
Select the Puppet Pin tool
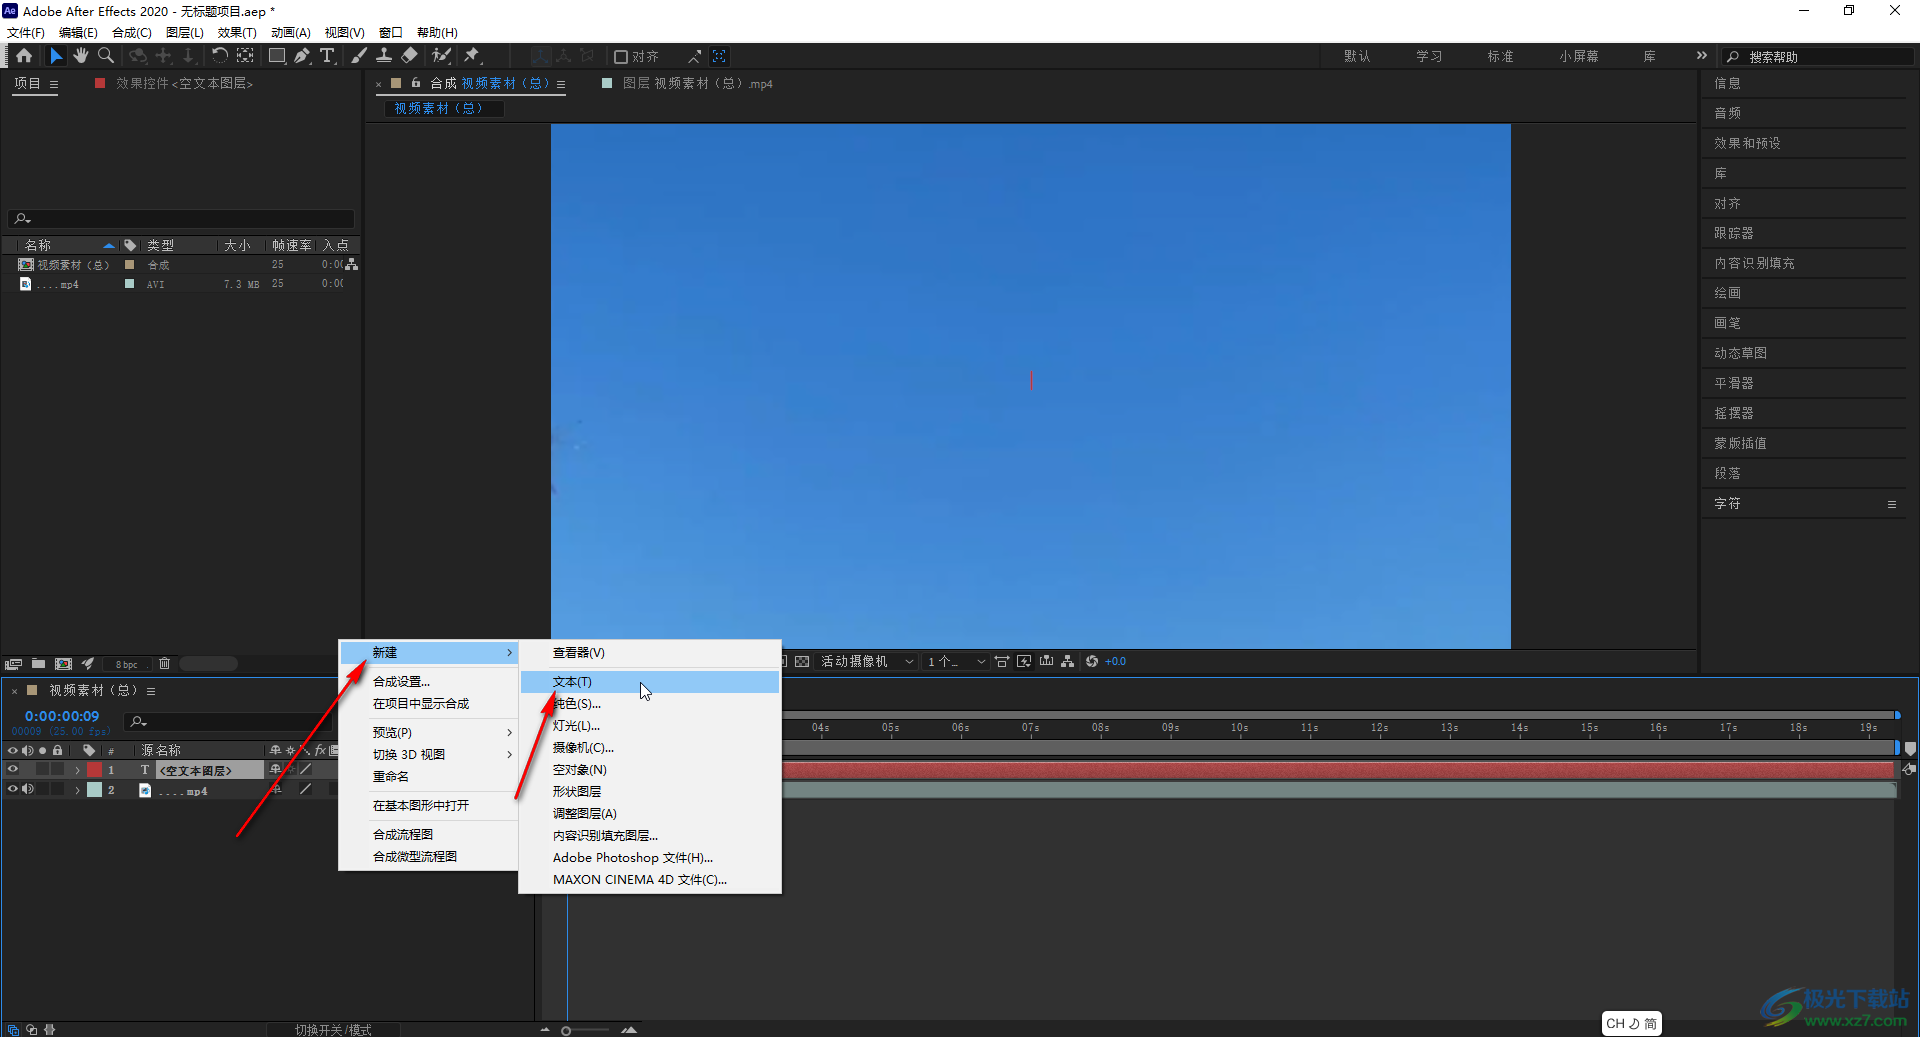click(472, 56)
